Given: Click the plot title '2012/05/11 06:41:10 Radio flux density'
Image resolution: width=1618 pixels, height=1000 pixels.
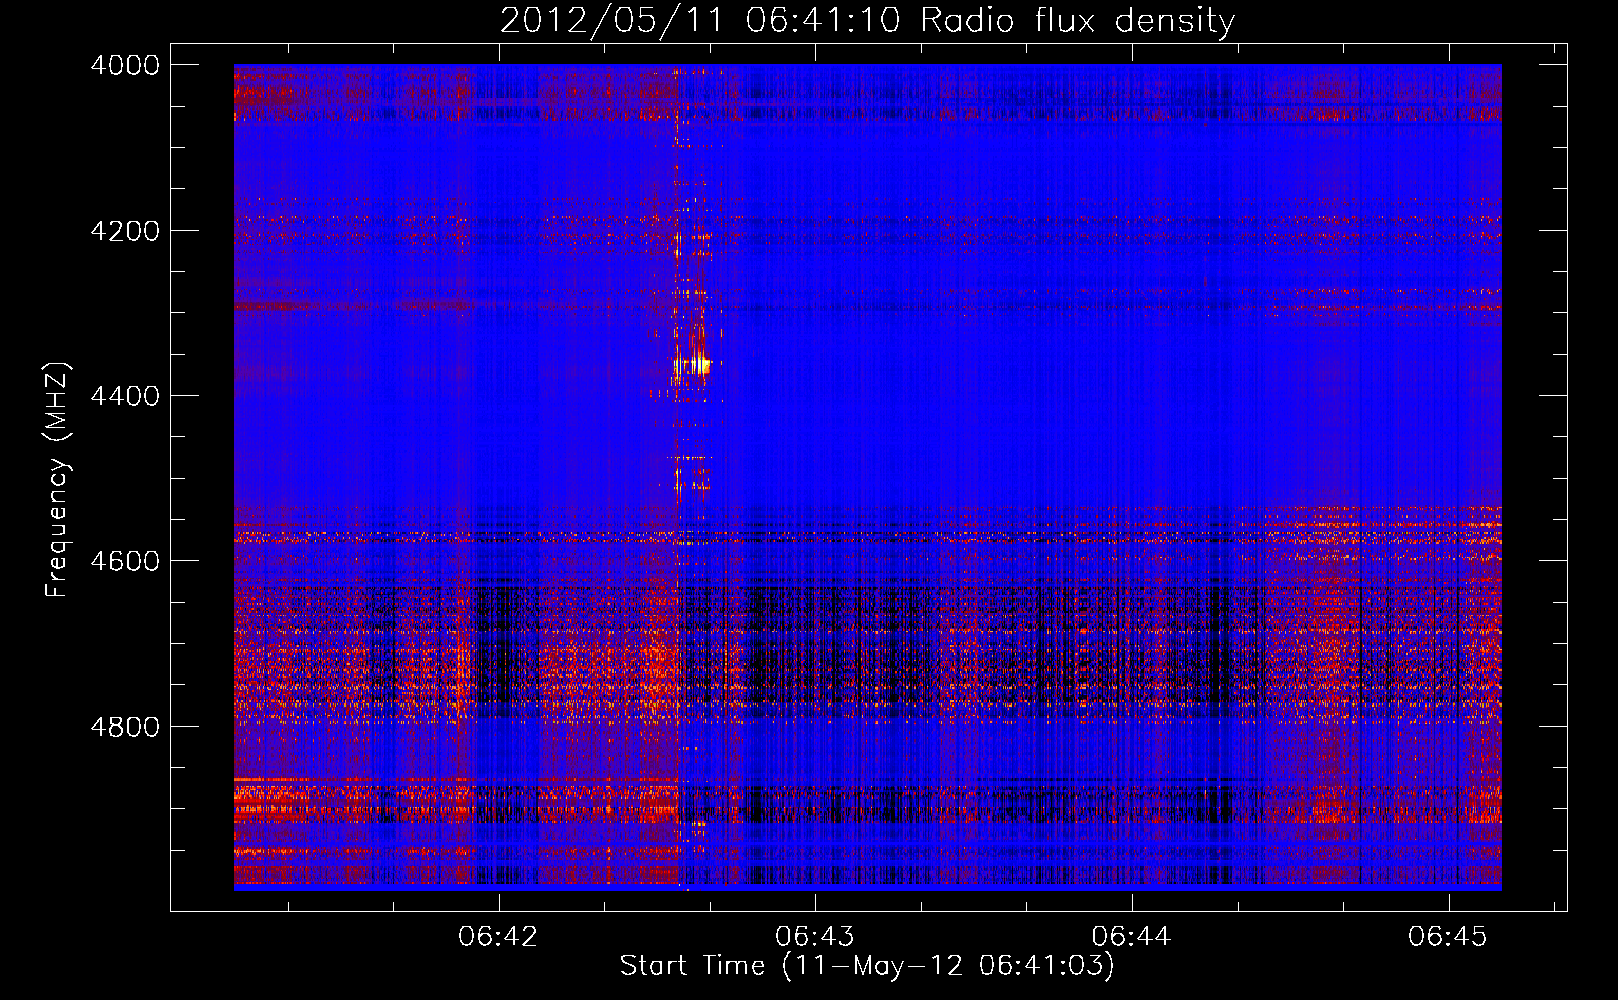Looking at the screenshot, I should 867,20.
